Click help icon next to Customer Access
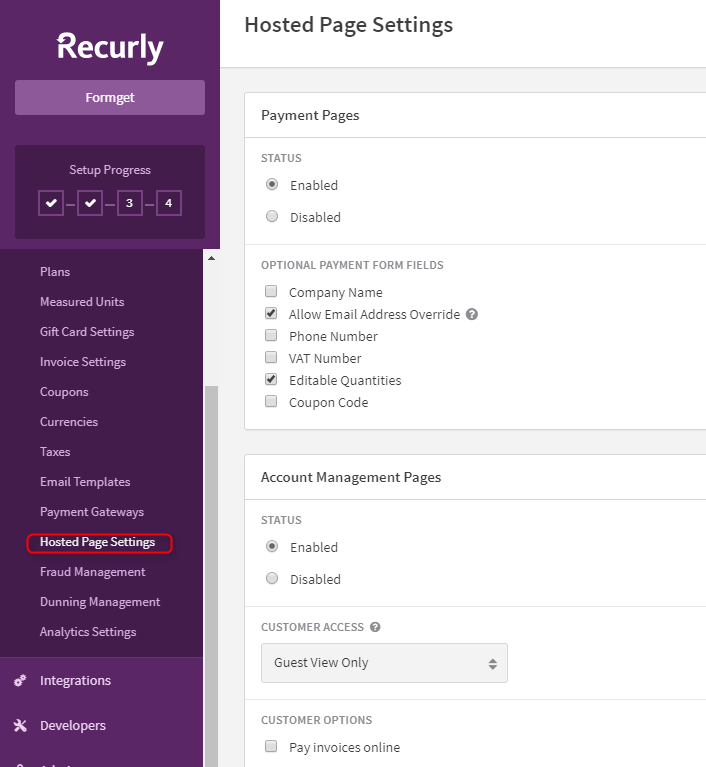 point(375,627)
